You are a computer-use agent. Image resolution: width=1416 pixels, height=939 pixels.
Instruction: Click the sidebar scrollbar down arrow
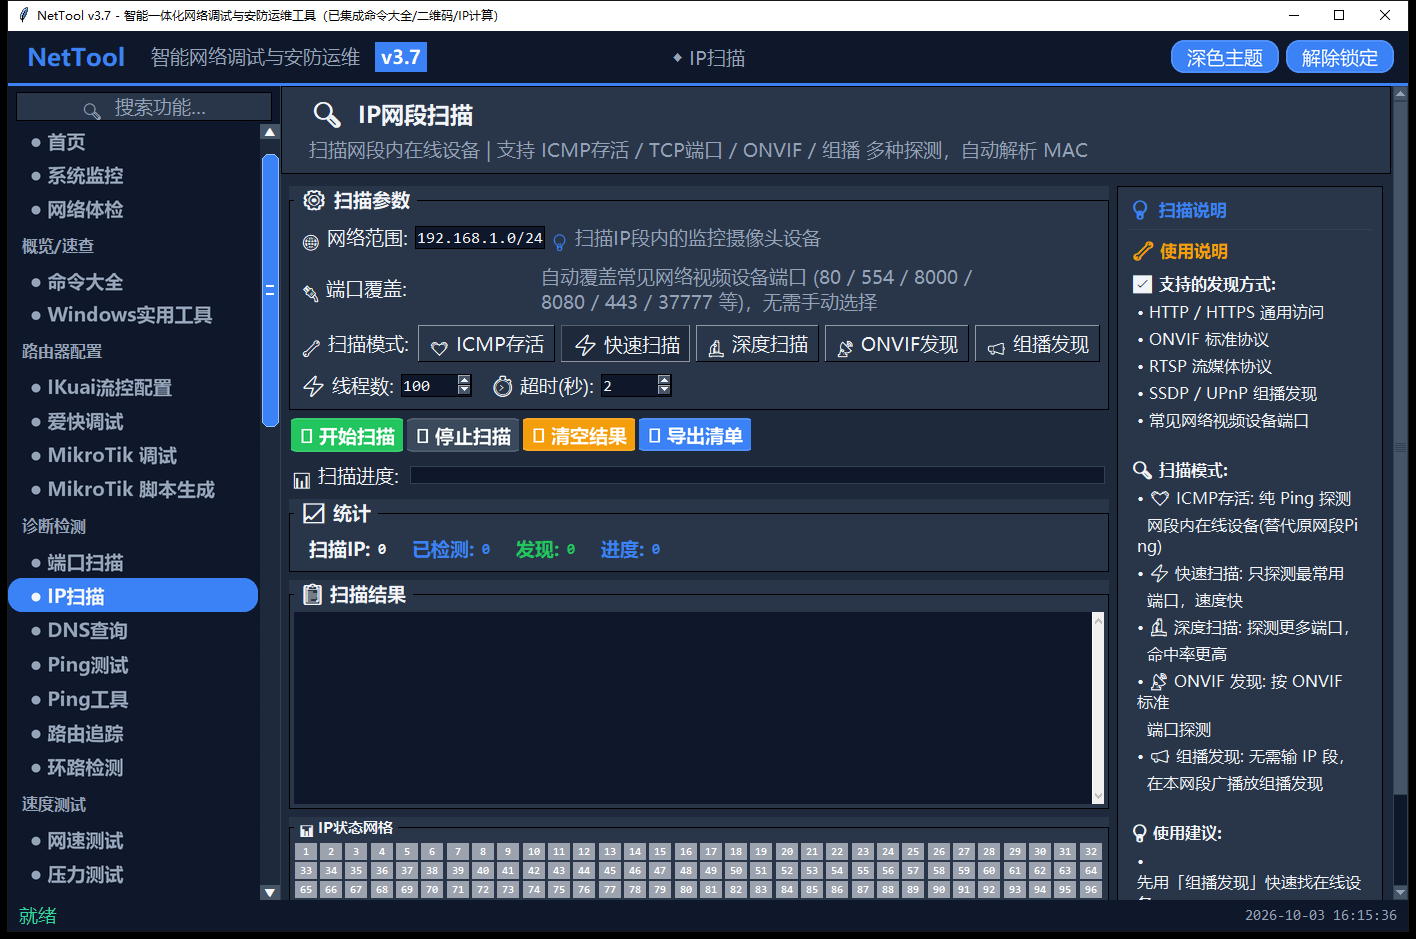coord(269,892)
